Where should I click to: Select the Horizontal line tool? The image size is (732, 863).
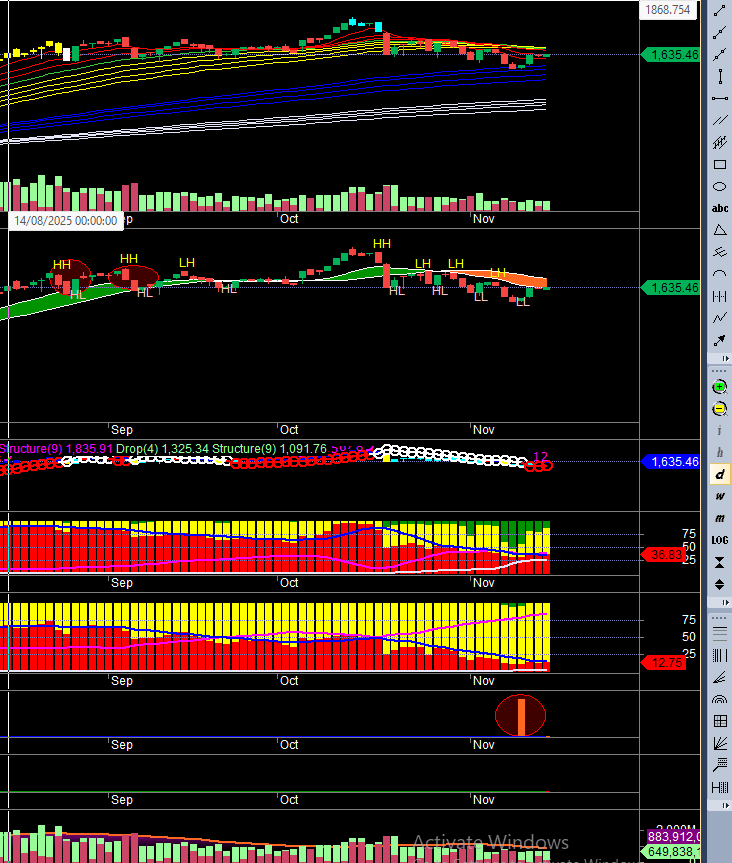(x=719, y=99)
